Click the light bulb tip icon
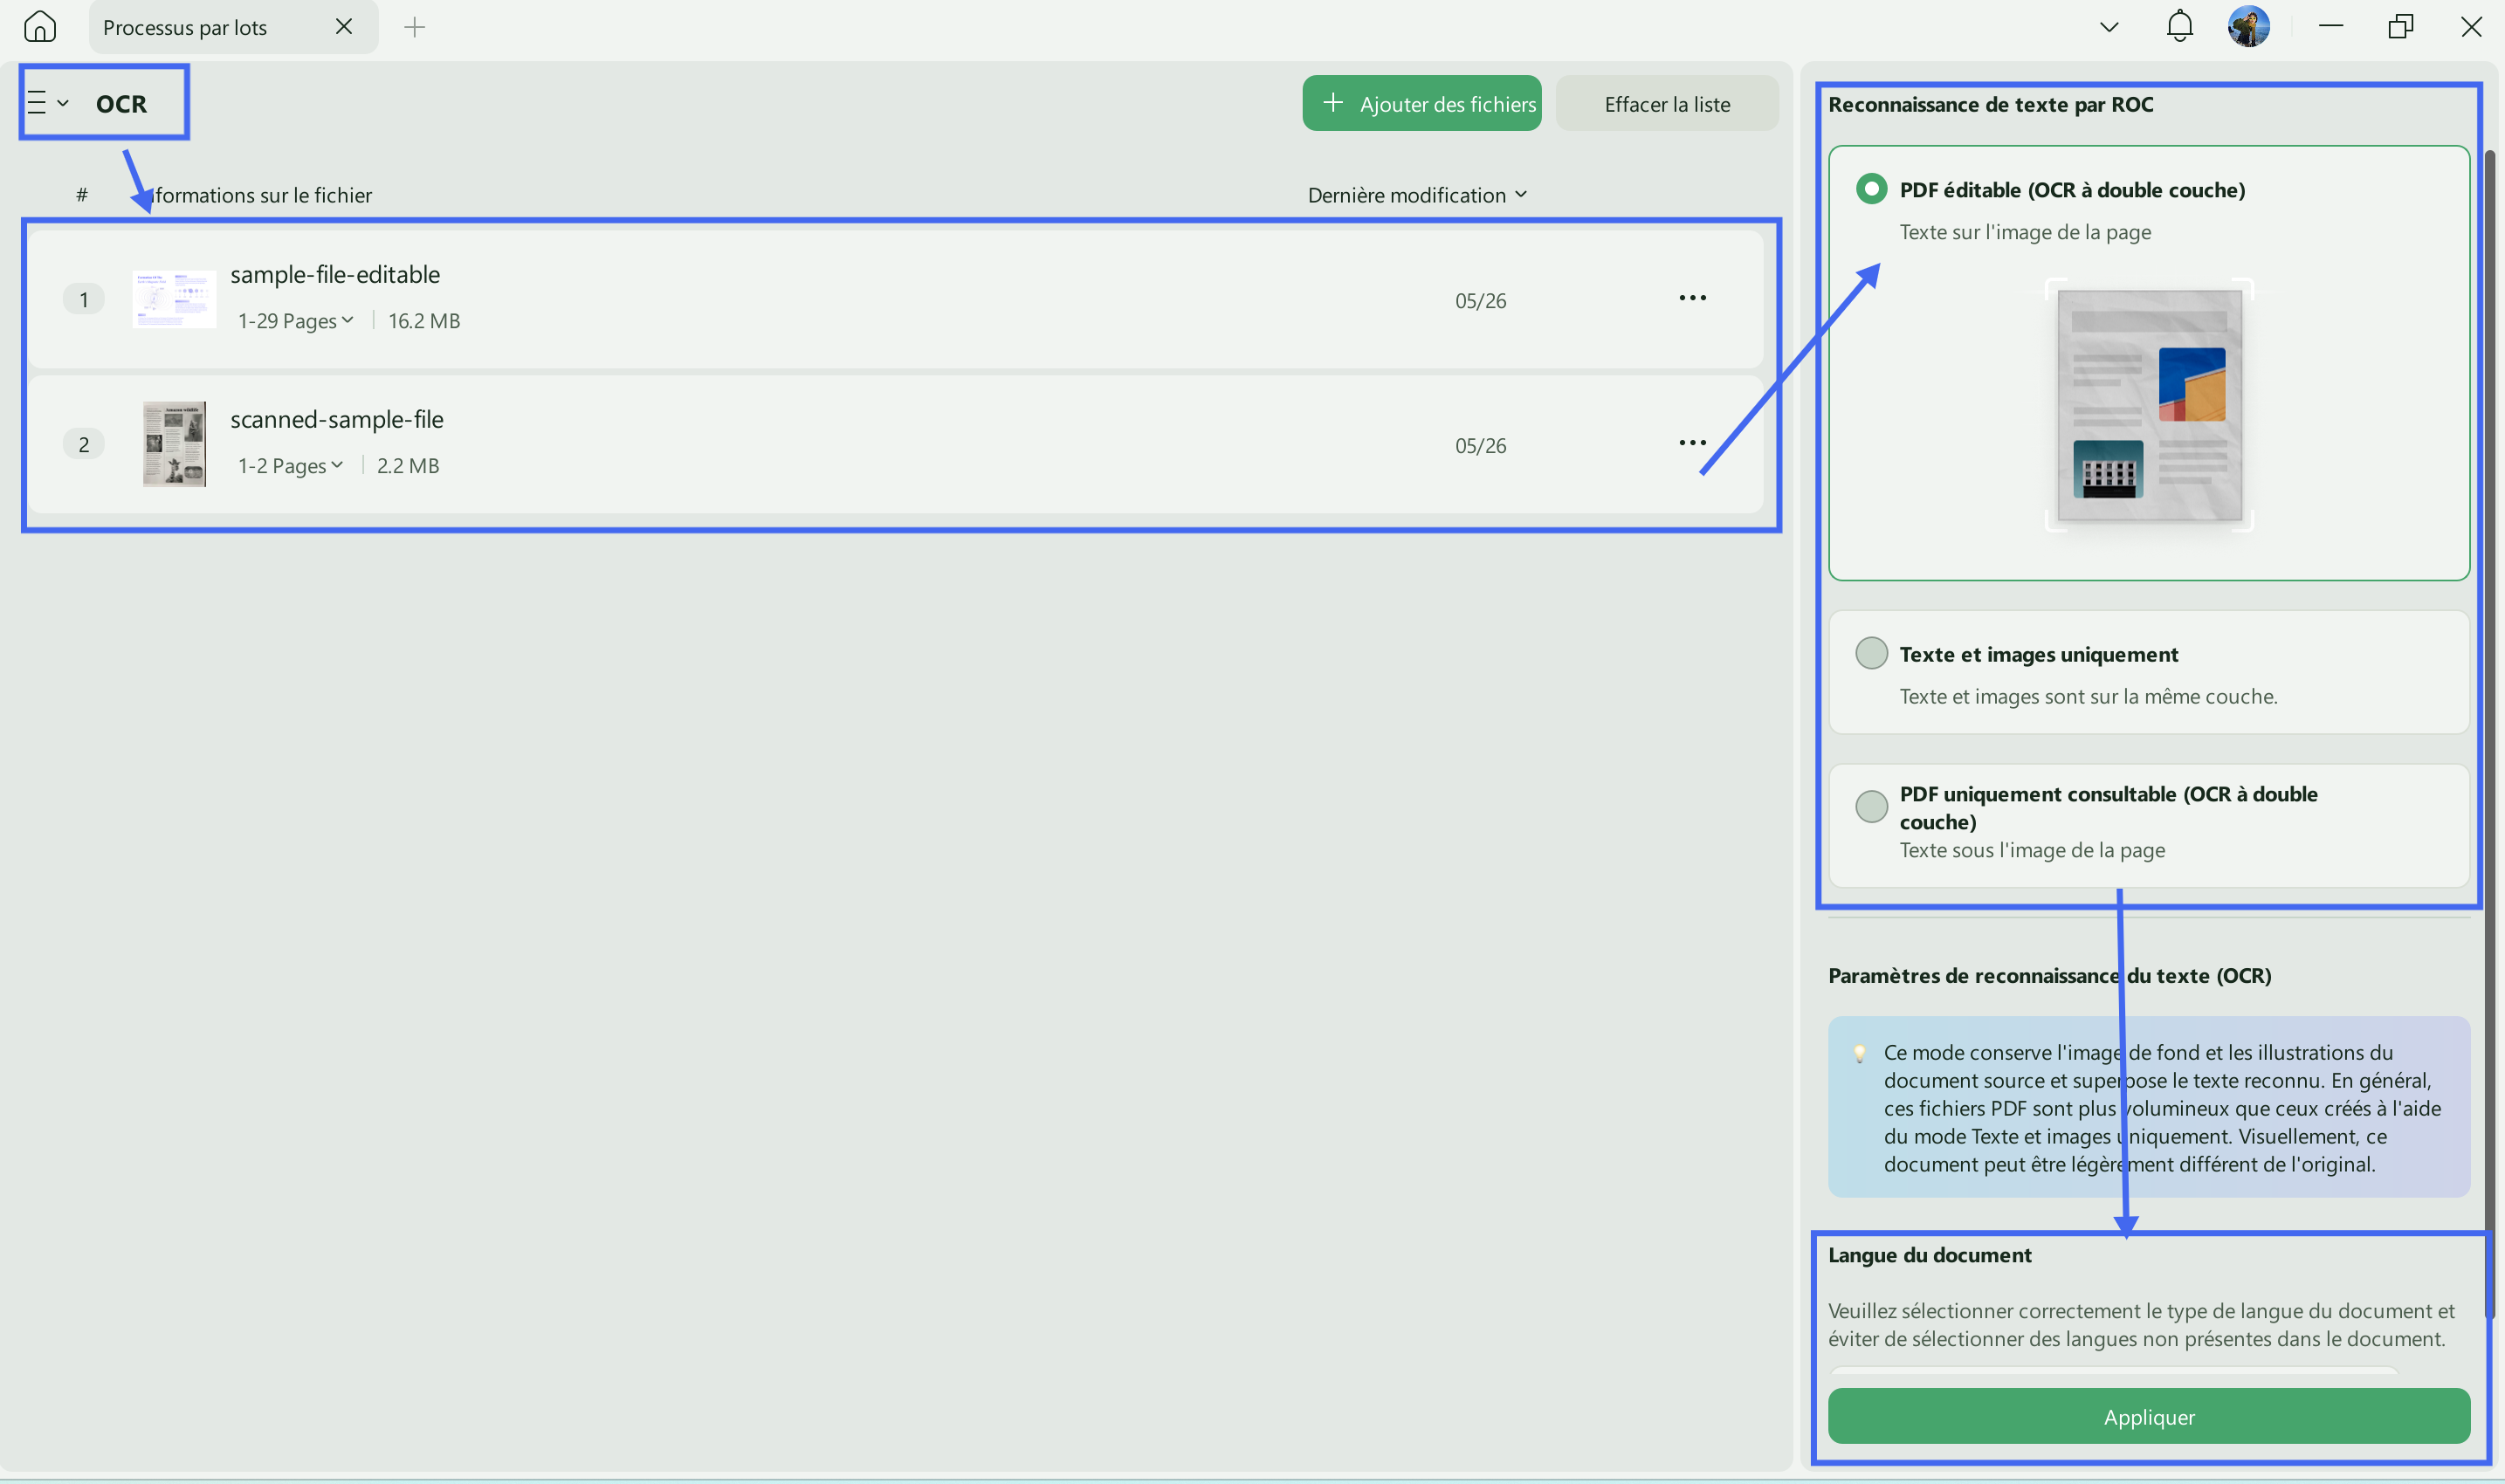This screenshot has width=2505, height=1484. 1859,1053
